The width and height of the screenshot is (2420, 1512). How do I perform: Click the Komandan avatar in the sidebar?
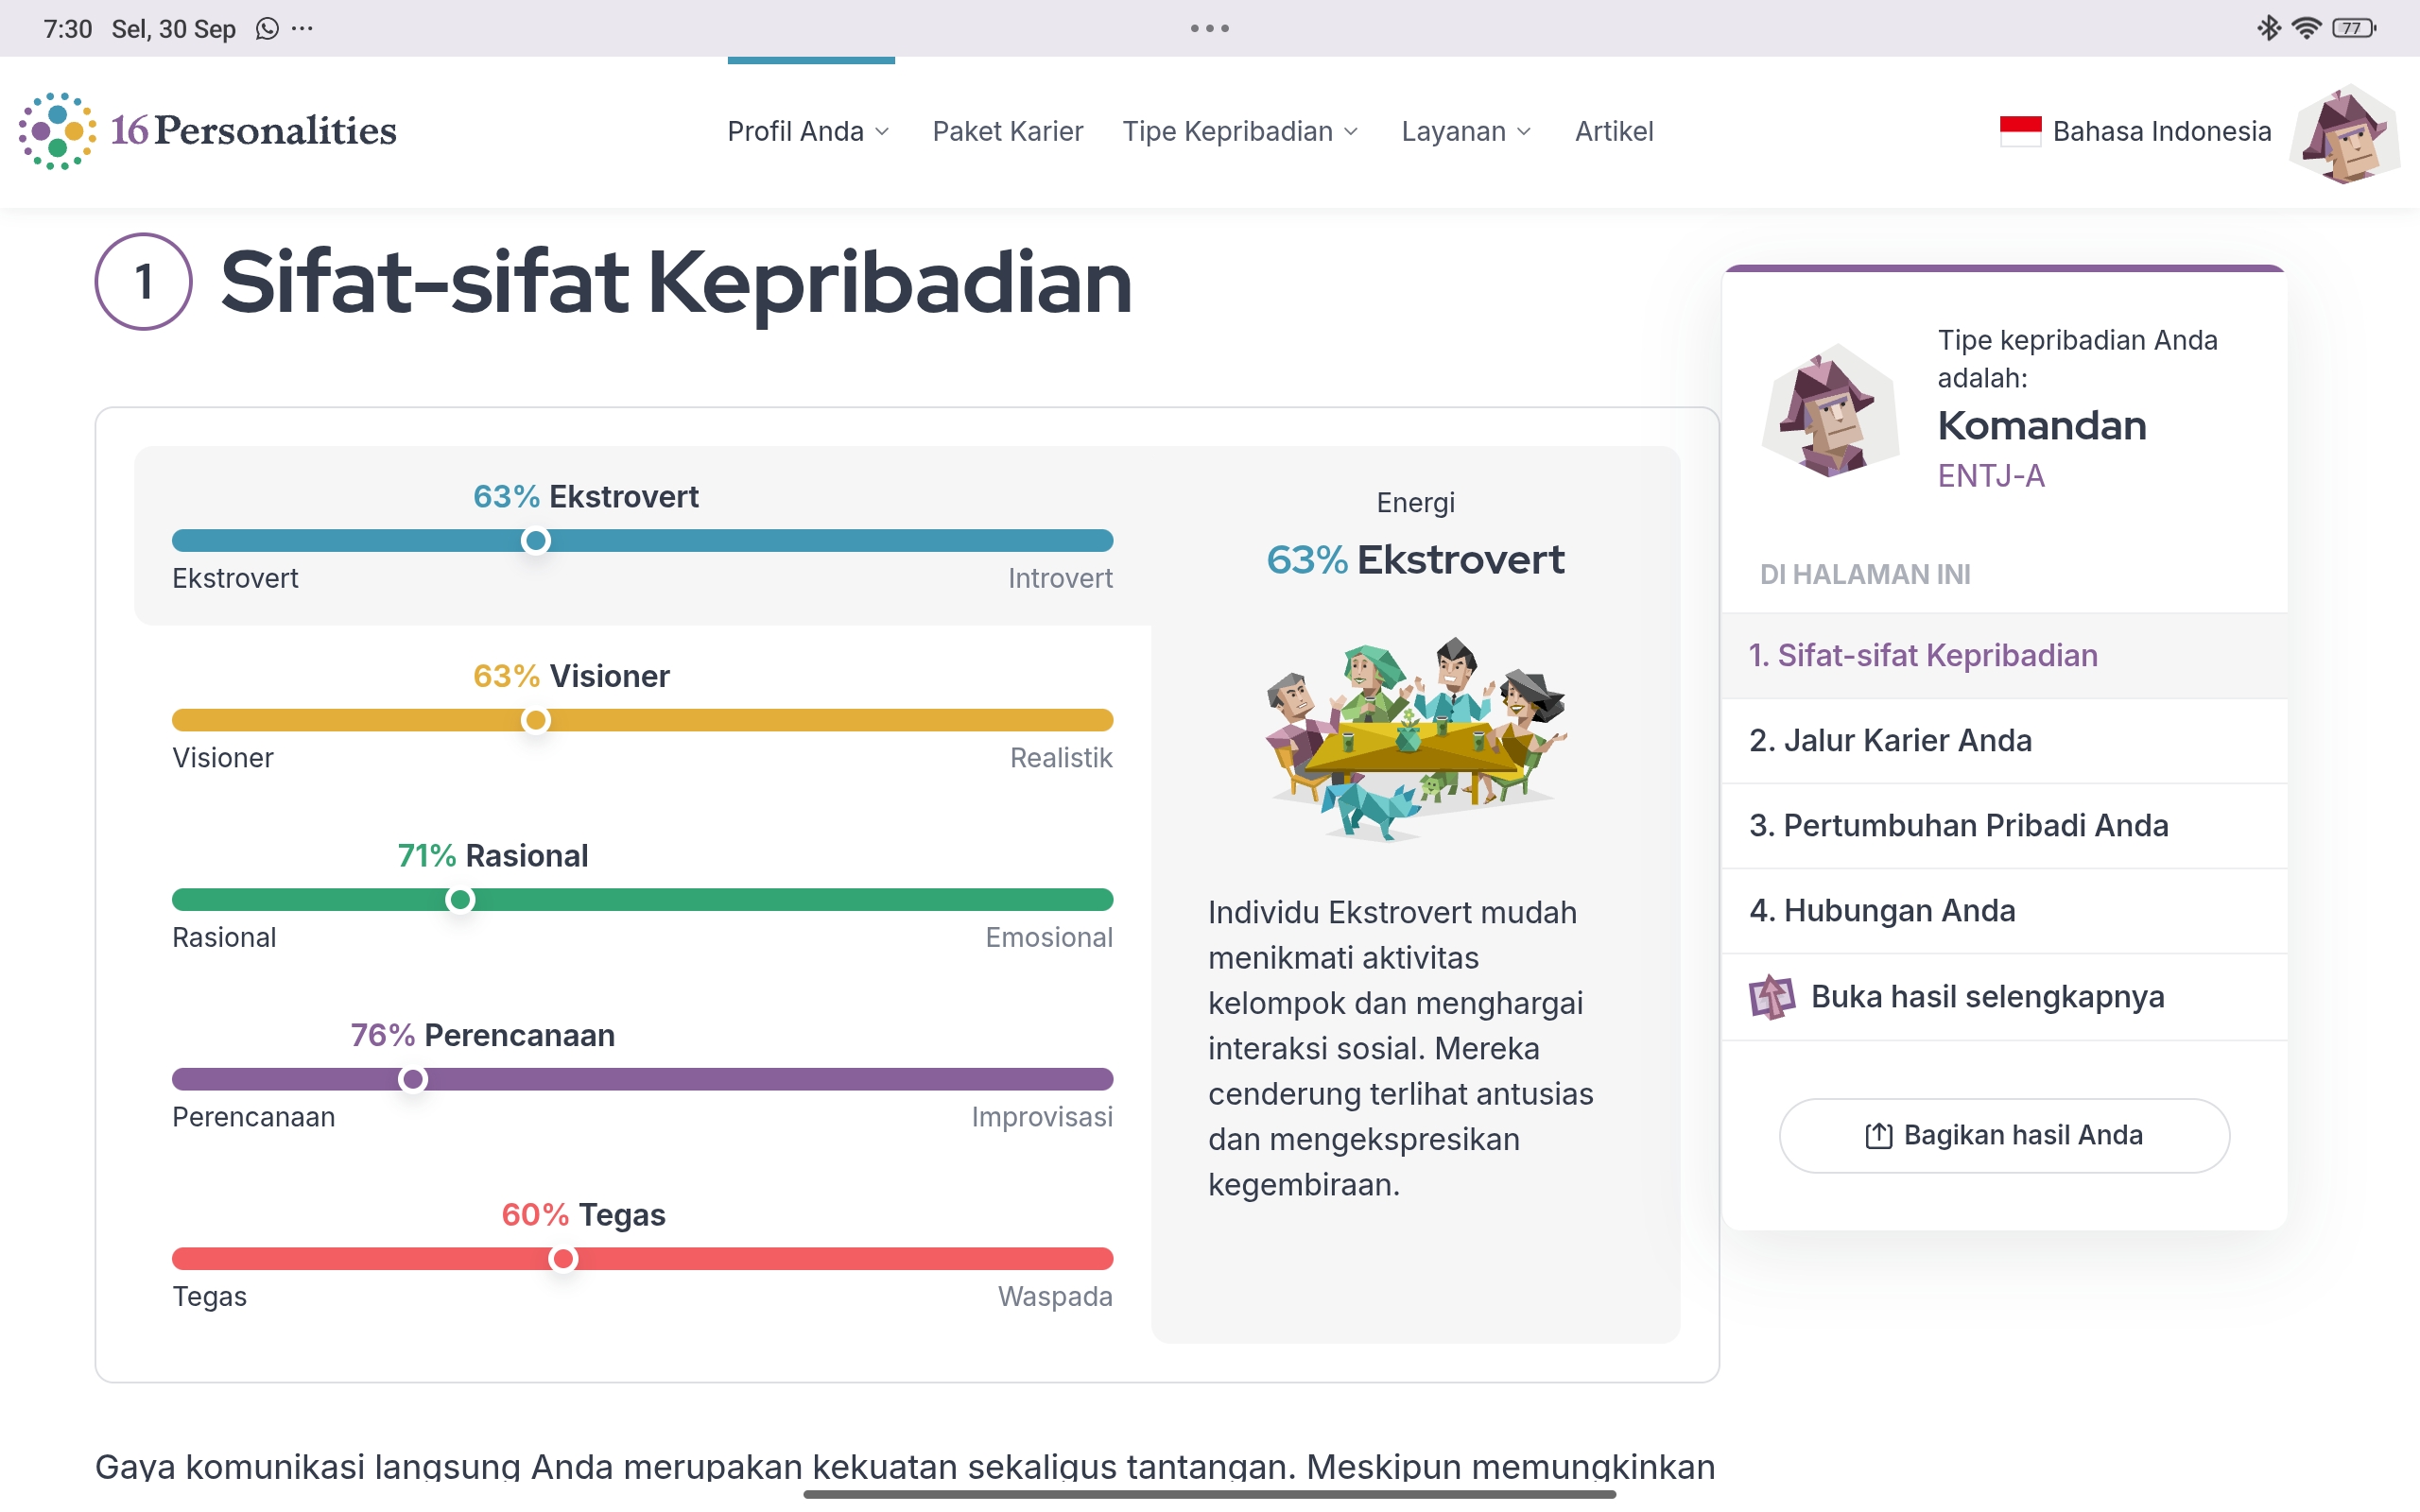[x=1829, y=411]
